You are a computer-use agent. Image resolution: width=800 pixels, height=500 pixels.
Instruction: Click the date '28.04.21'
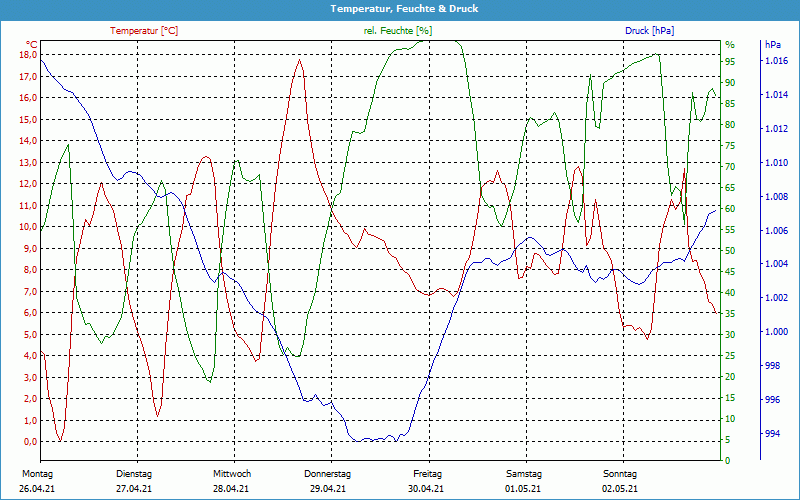click(231, 489)
